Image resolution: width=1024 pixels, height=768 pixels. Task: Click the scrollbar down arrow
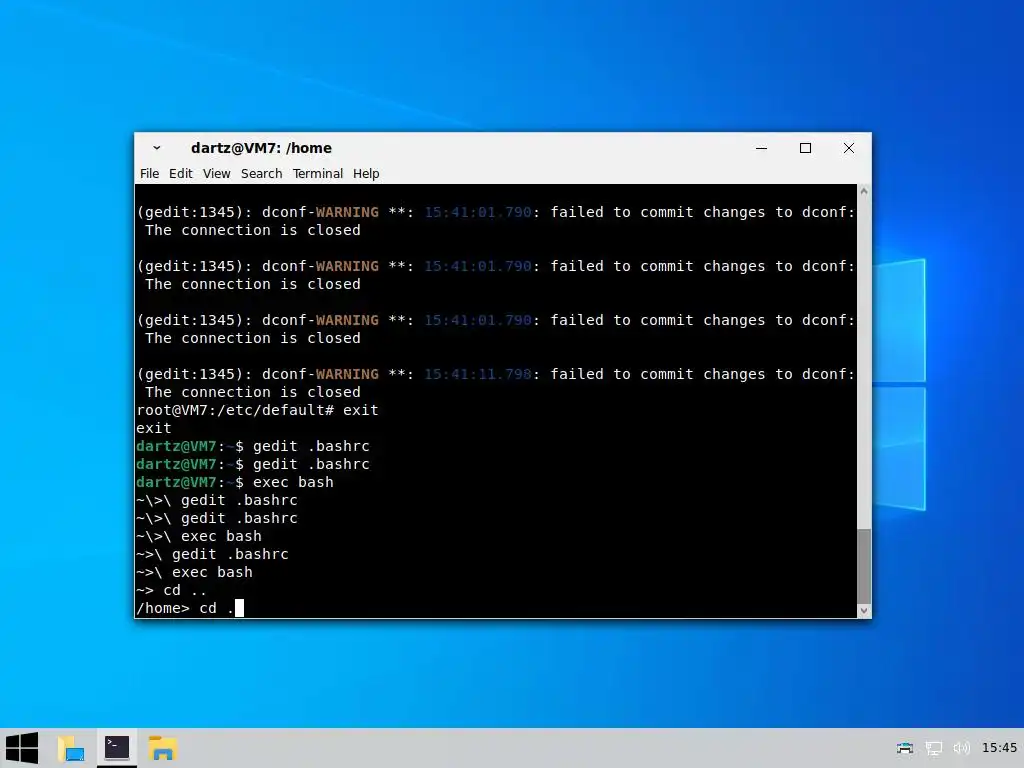pos(864,611)
